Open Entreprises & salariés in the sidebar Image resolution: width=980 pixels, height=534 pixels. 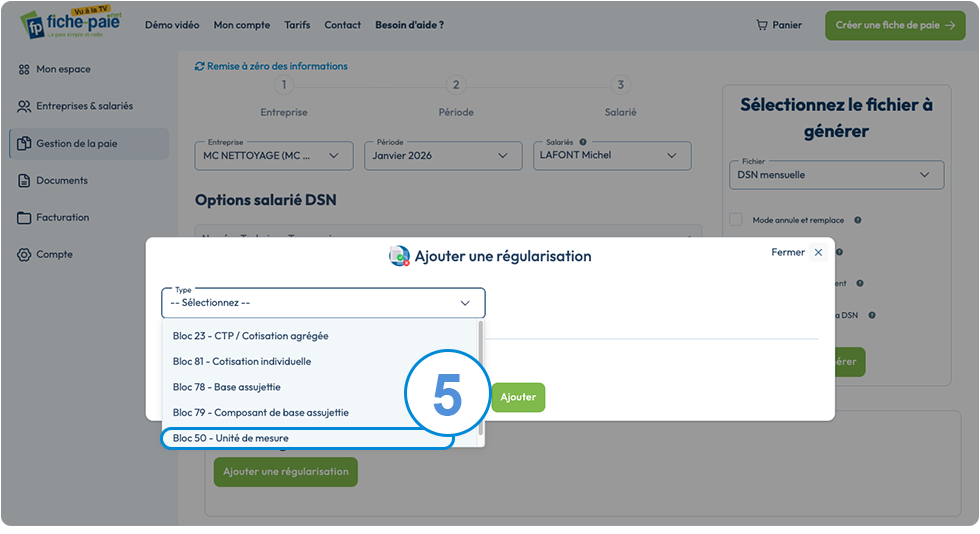[84, 106]
